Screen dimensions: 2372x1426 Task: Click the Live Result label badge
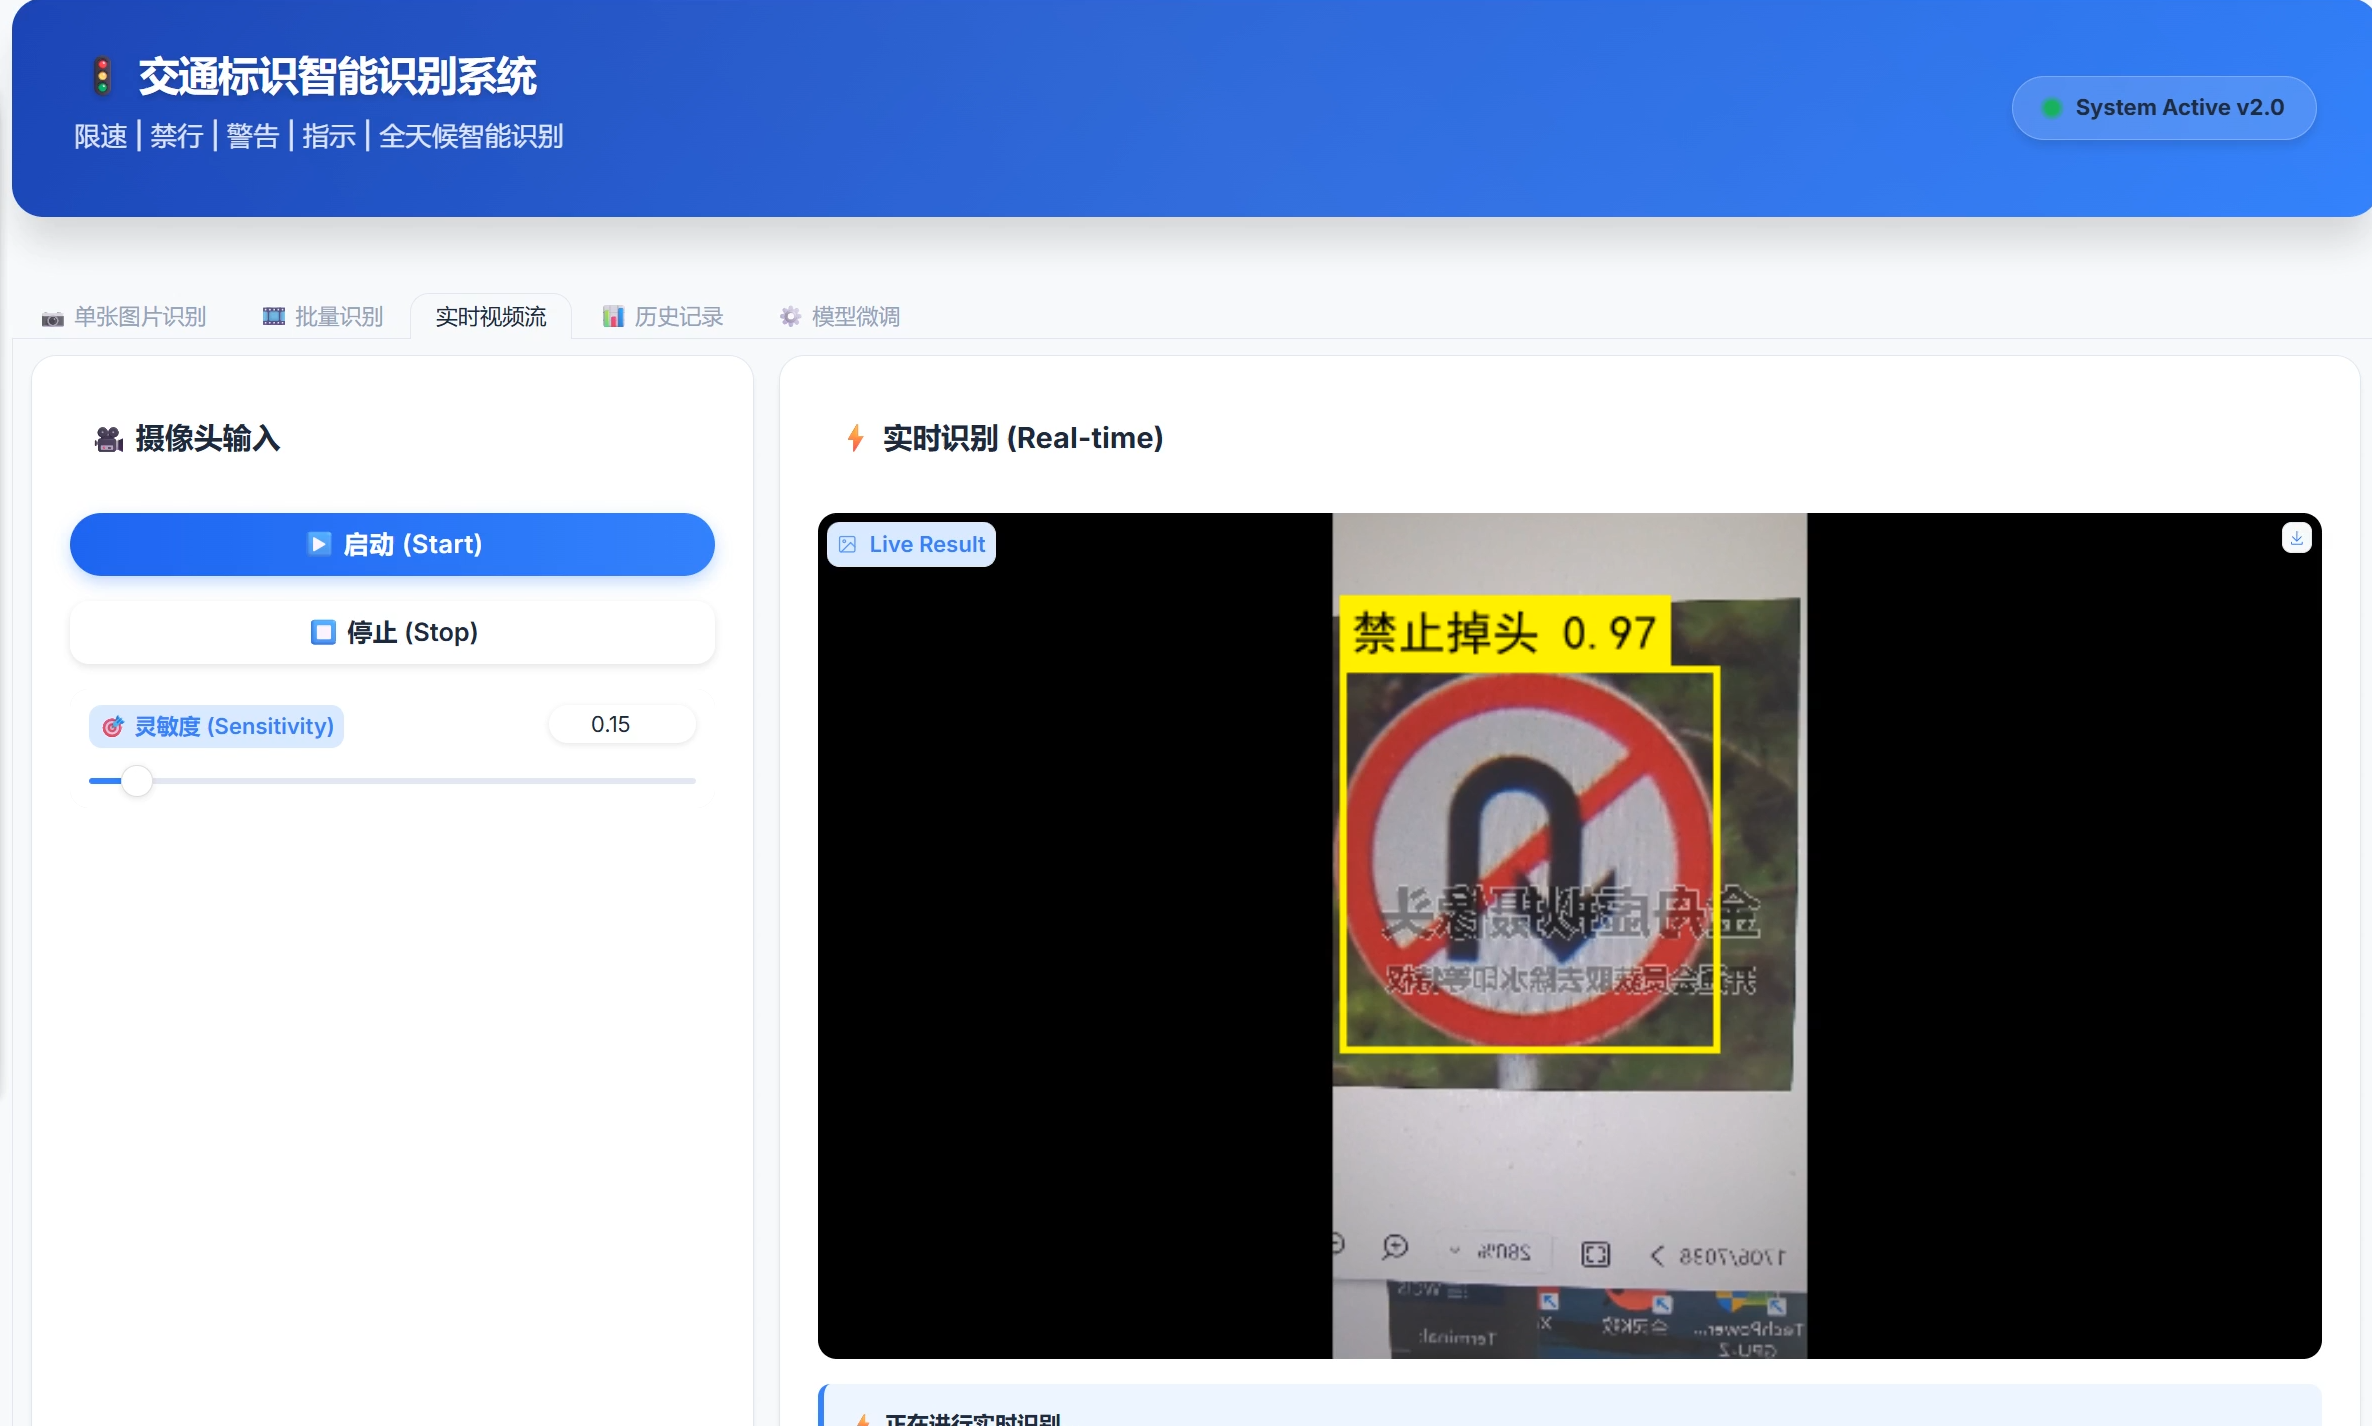(911, 545)
